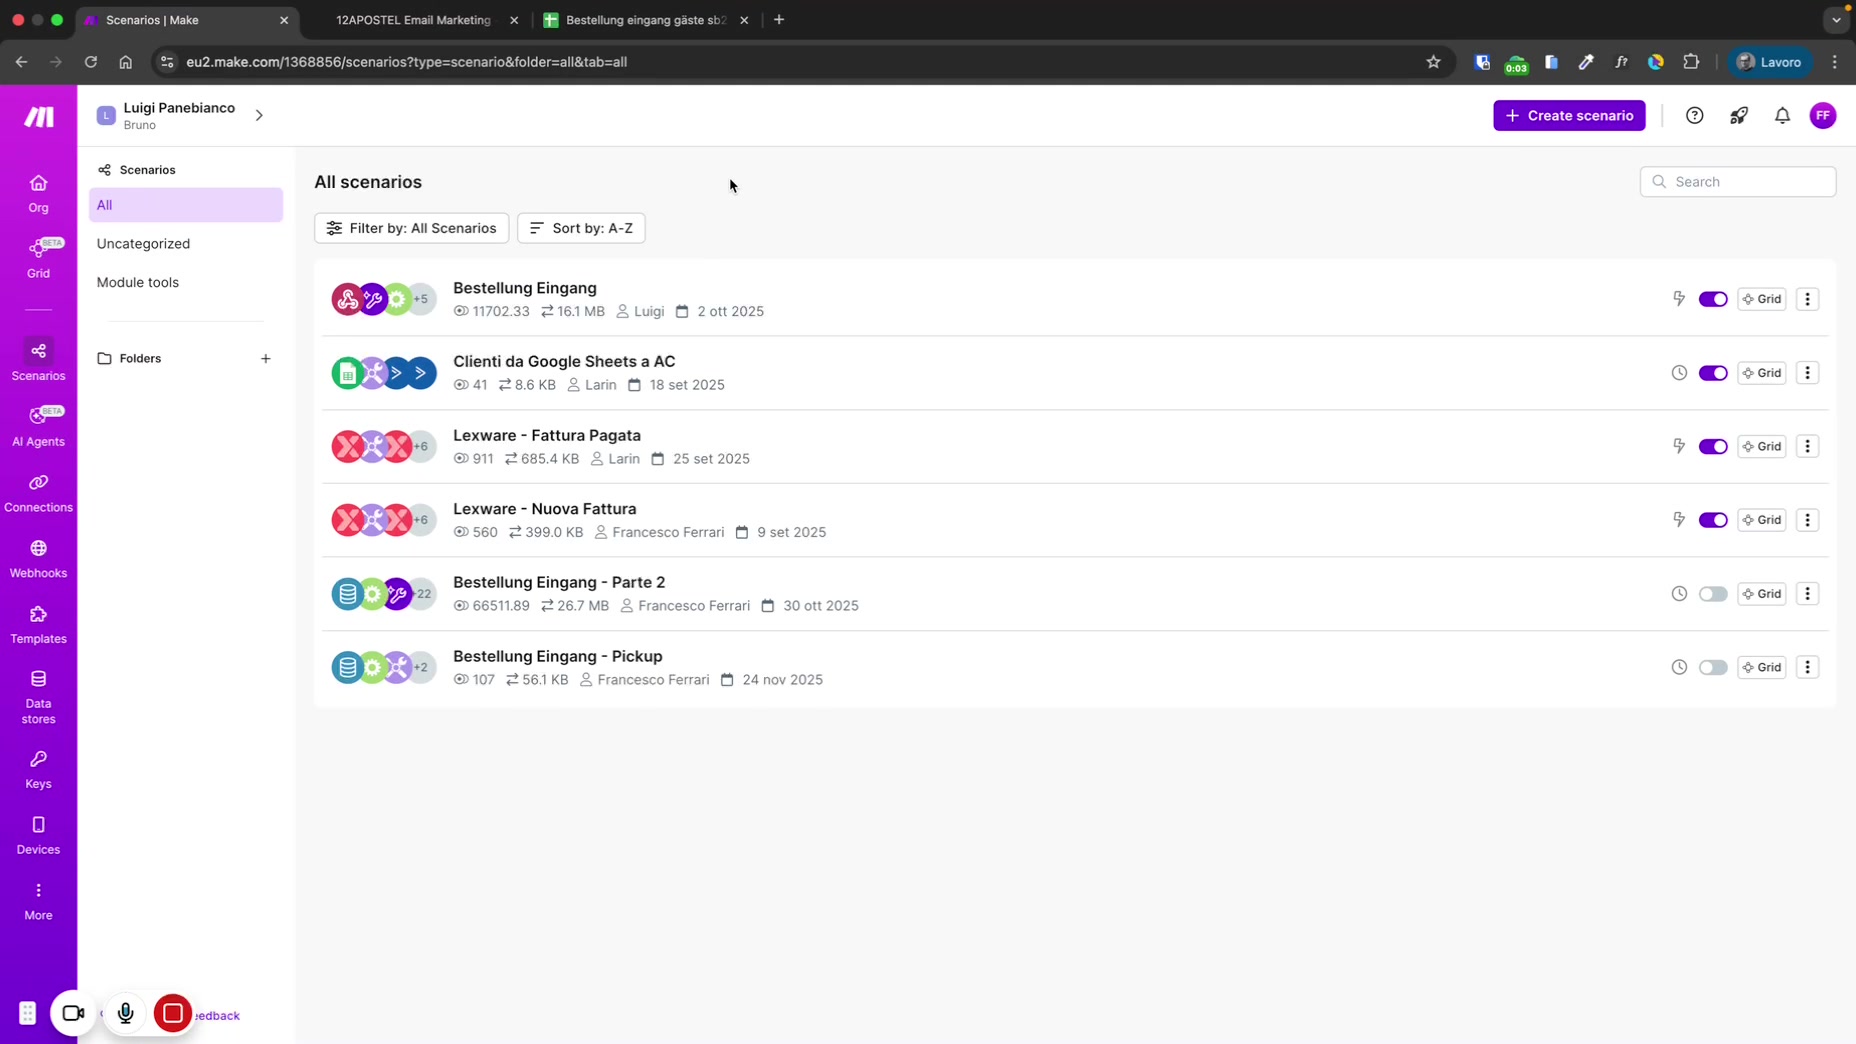Open the Sort by: A-Z dropdown
1856x1044 pixels.
pos(581,228)
